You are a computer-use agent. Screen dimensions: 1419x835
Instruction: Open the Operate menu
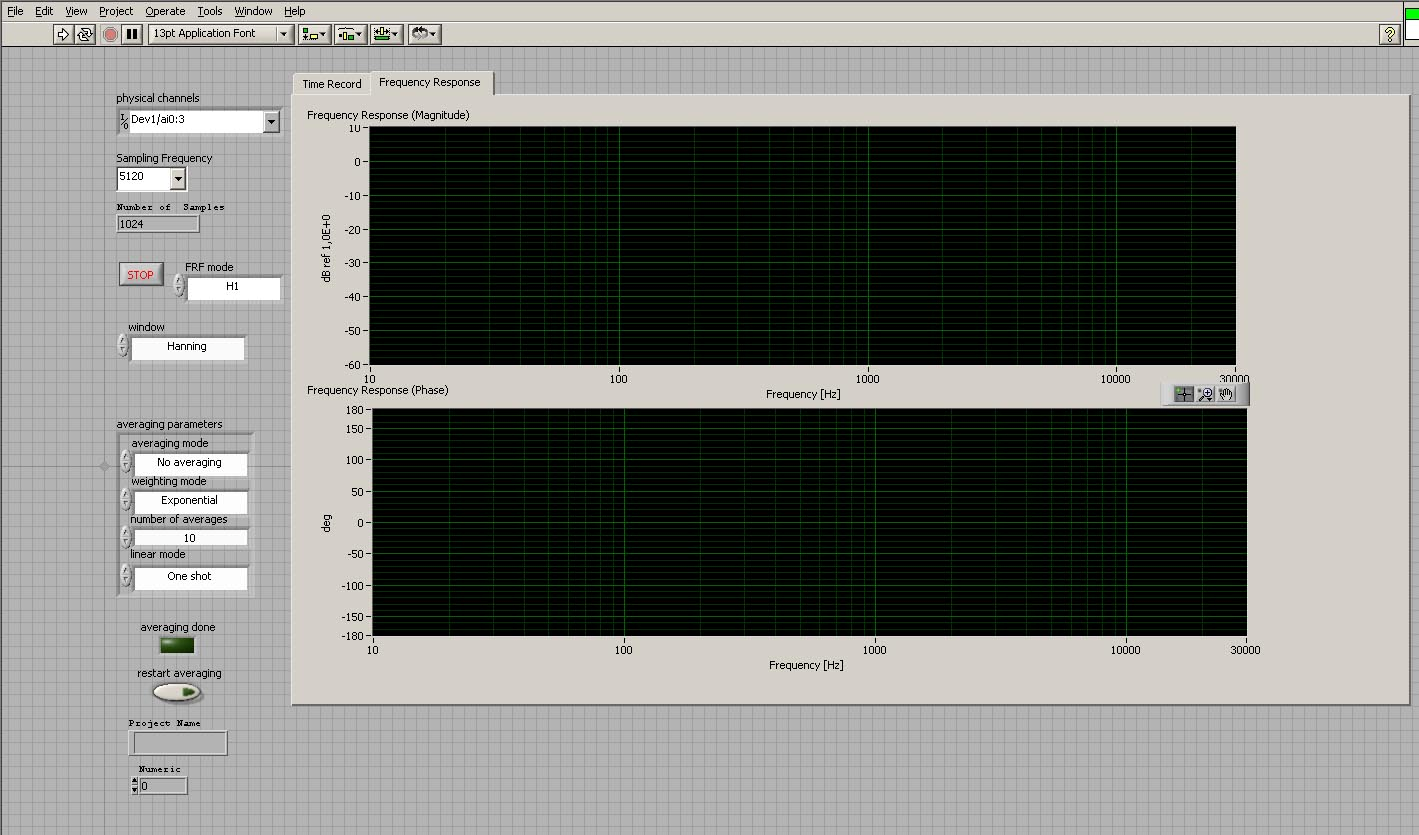click(x=165, y=11)
